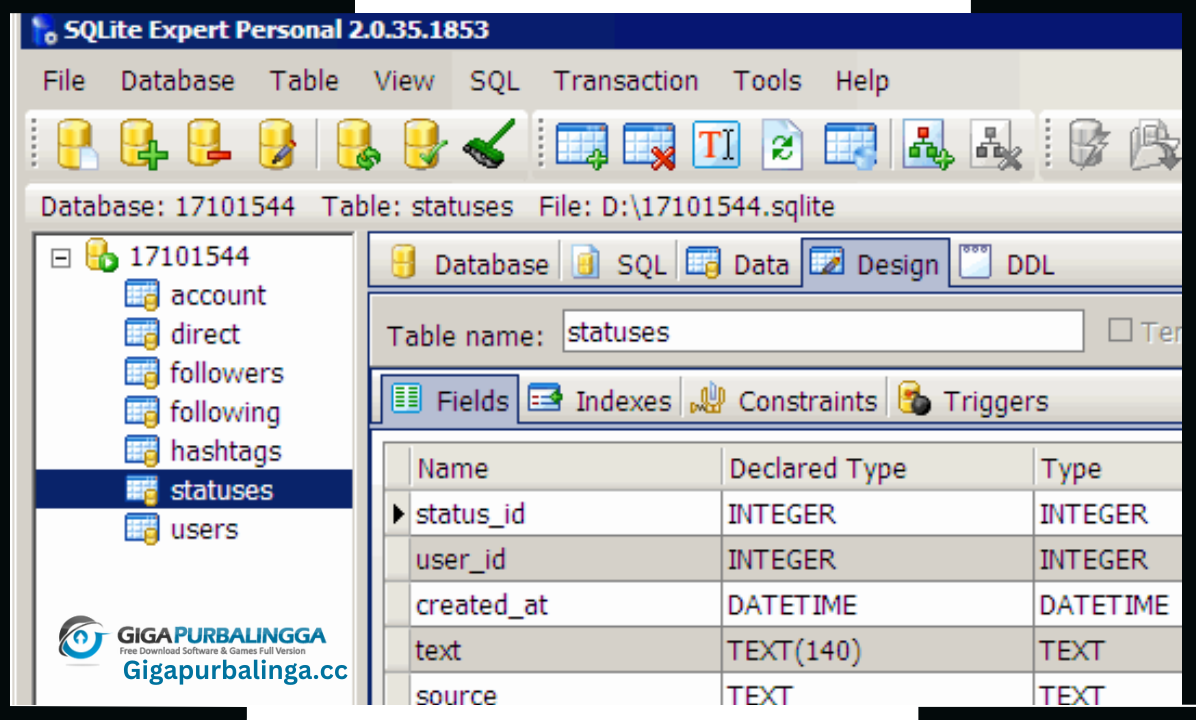Click the table icon beside account
Image resolution: width=1200 pixels, height=720 pixels.
tap(142, 295)
